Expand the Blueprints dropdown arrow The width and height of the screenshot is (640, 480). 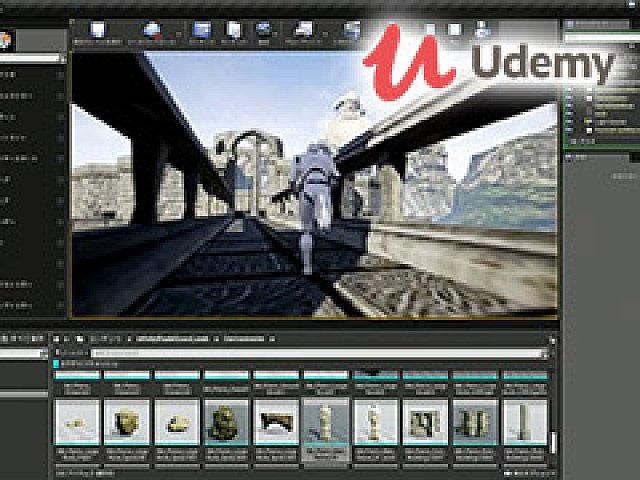pyautogui.click(x=325, y=34)
